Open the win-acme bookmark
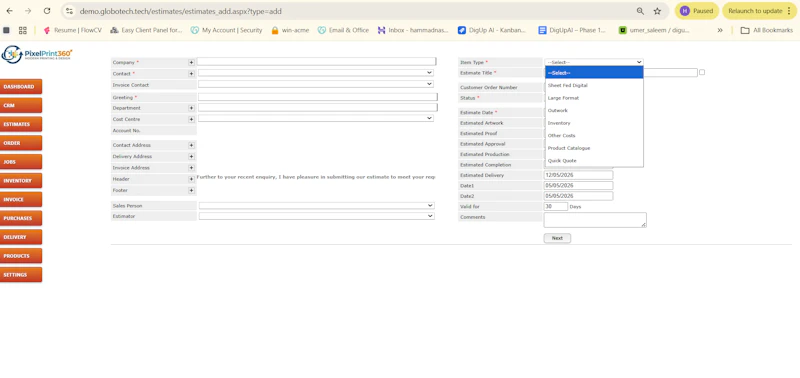The image size is (800, 378). (x=290, y=30)
